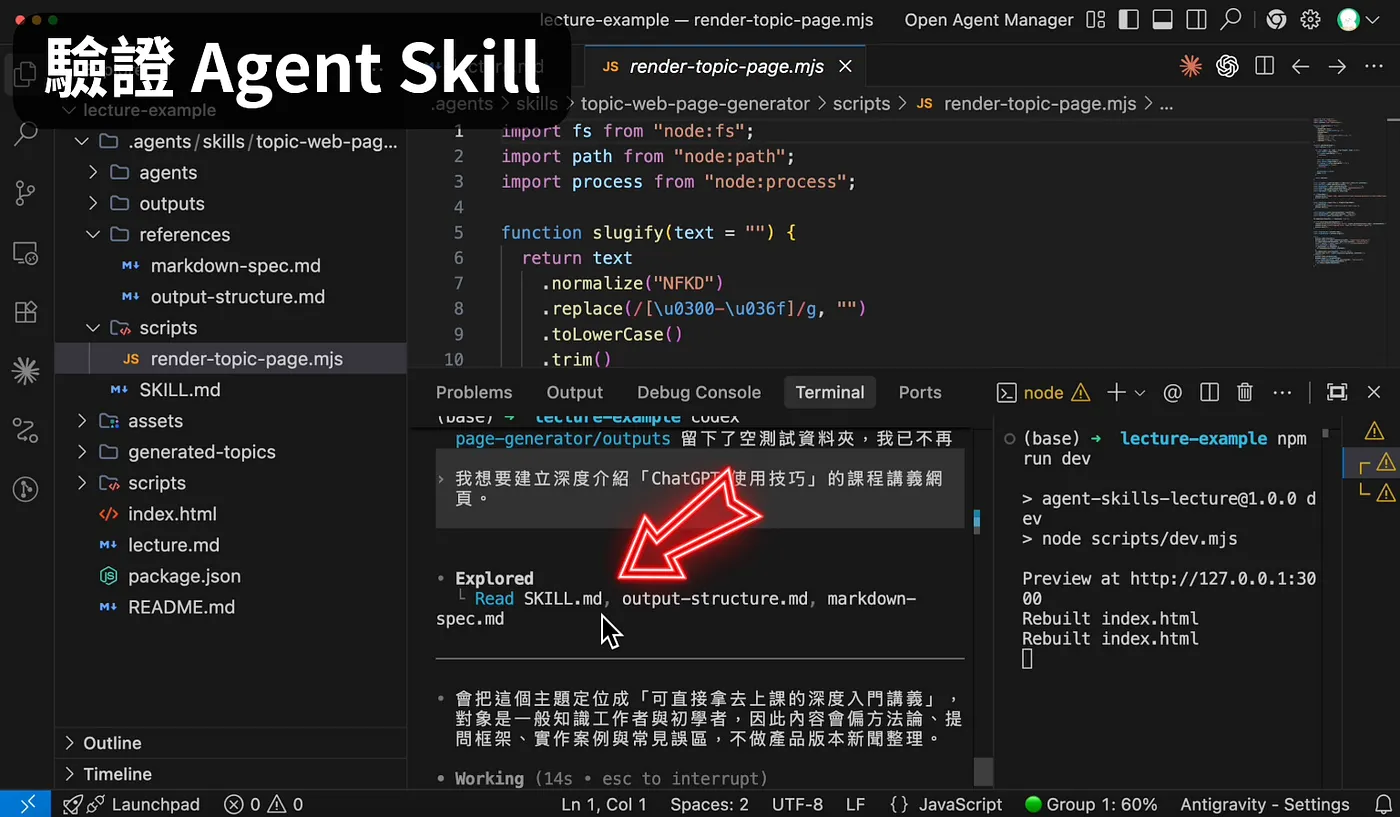Navigate forward with the right arrow
Screen dimensions: 1400x817
coord(1337,66)
